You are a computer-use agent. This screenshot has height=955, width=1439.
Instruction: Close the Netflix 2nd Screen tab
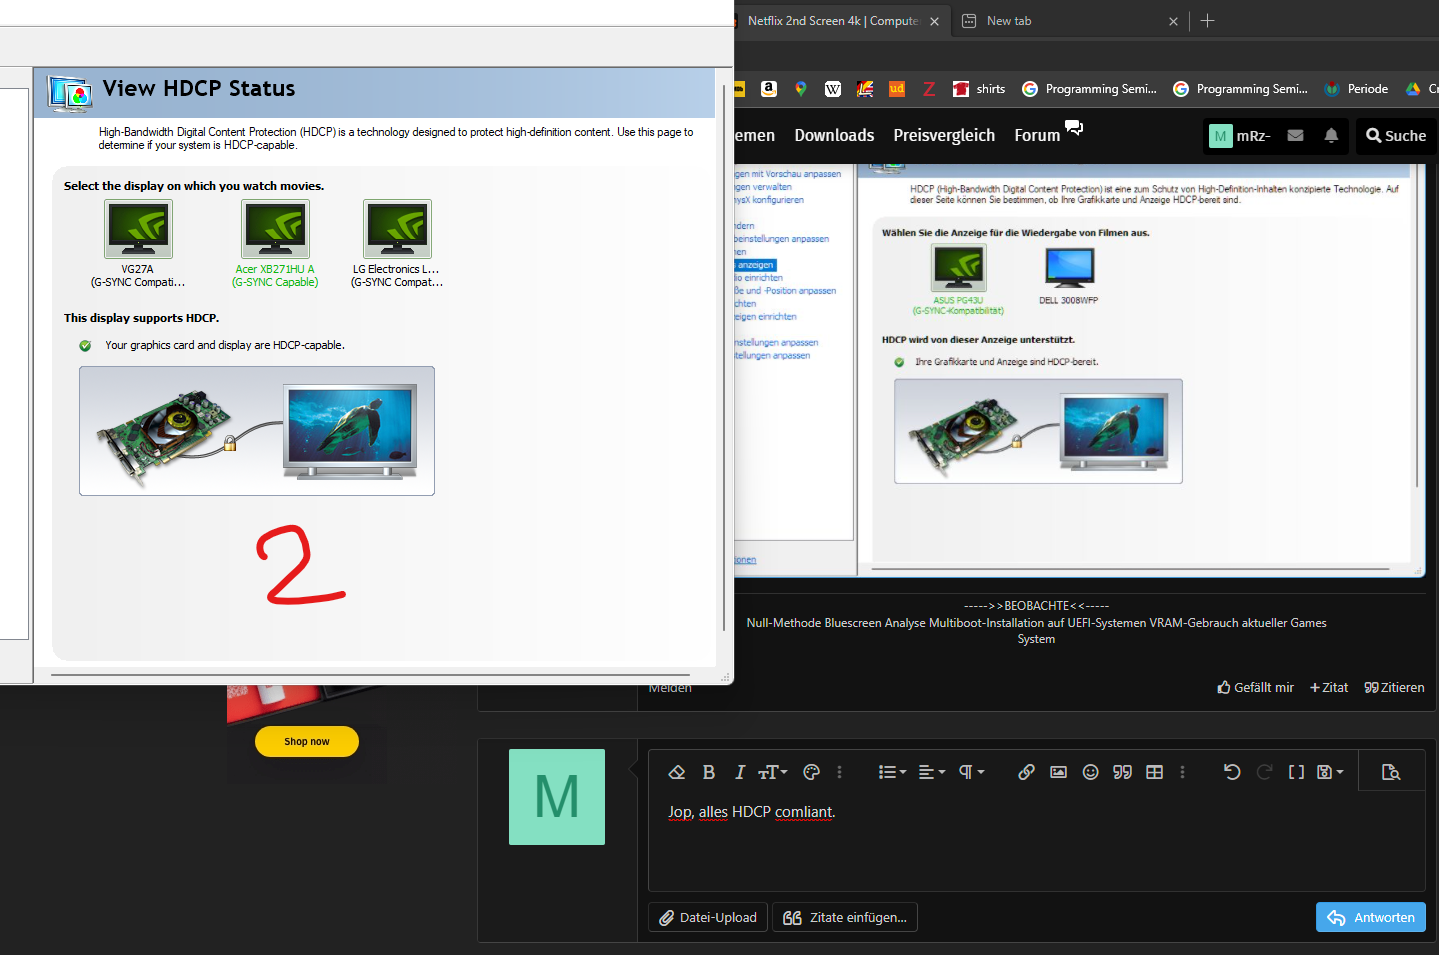pyautogui.click(x=934, y=21)
